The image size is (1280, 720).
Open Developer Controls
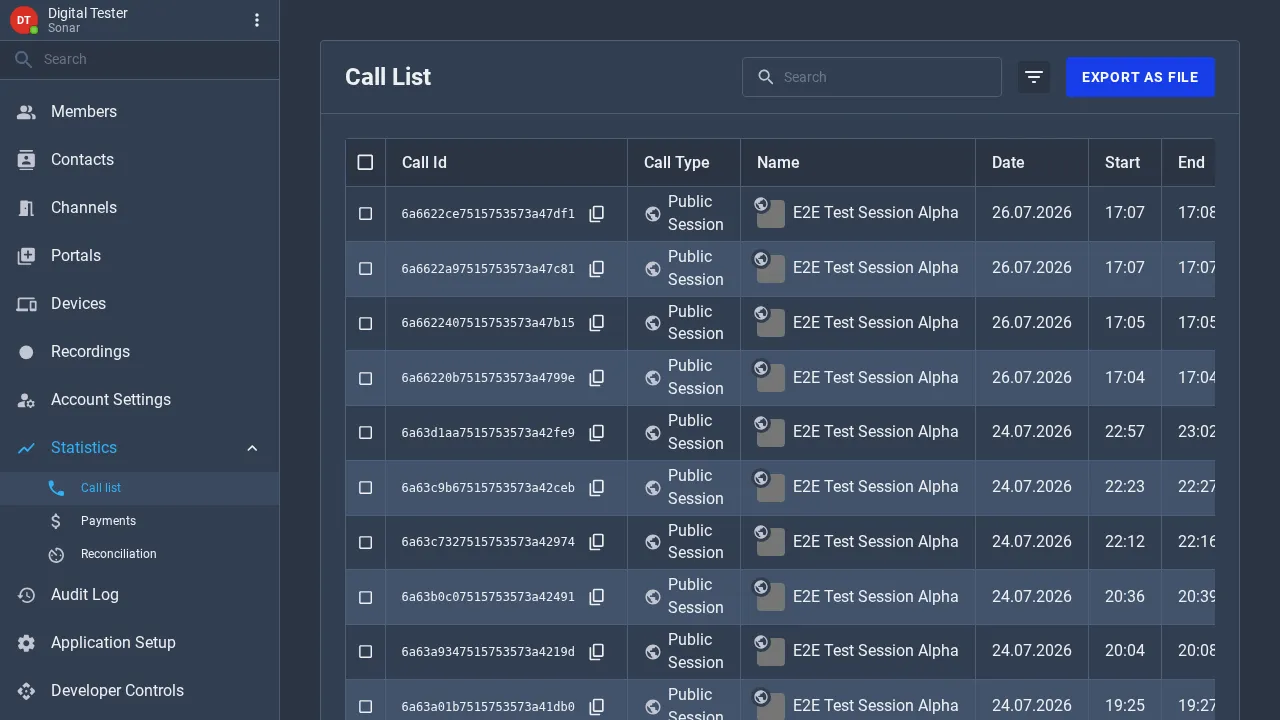(140, 691)
